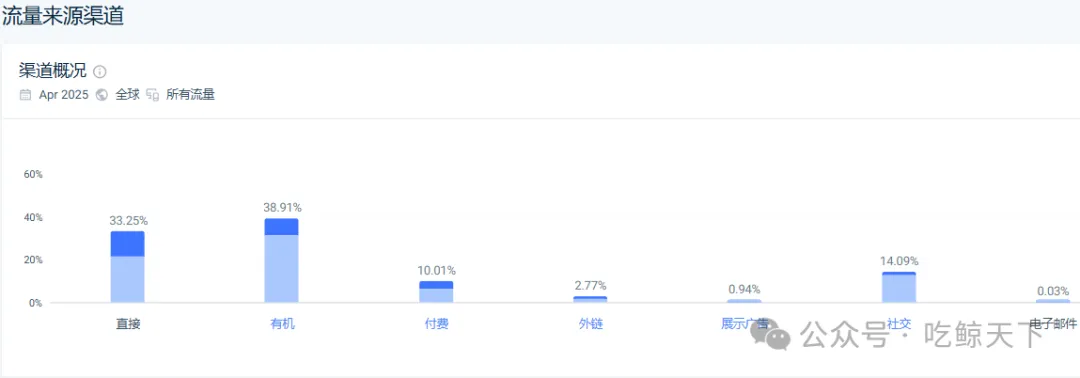
Task: Open the 付费 channel link
Action: 437,323
